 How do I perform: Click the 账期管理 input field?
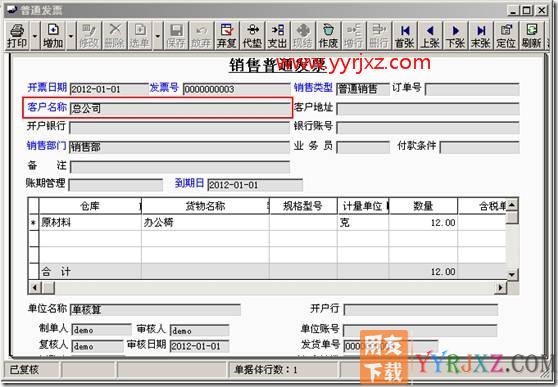pos(115,185)
